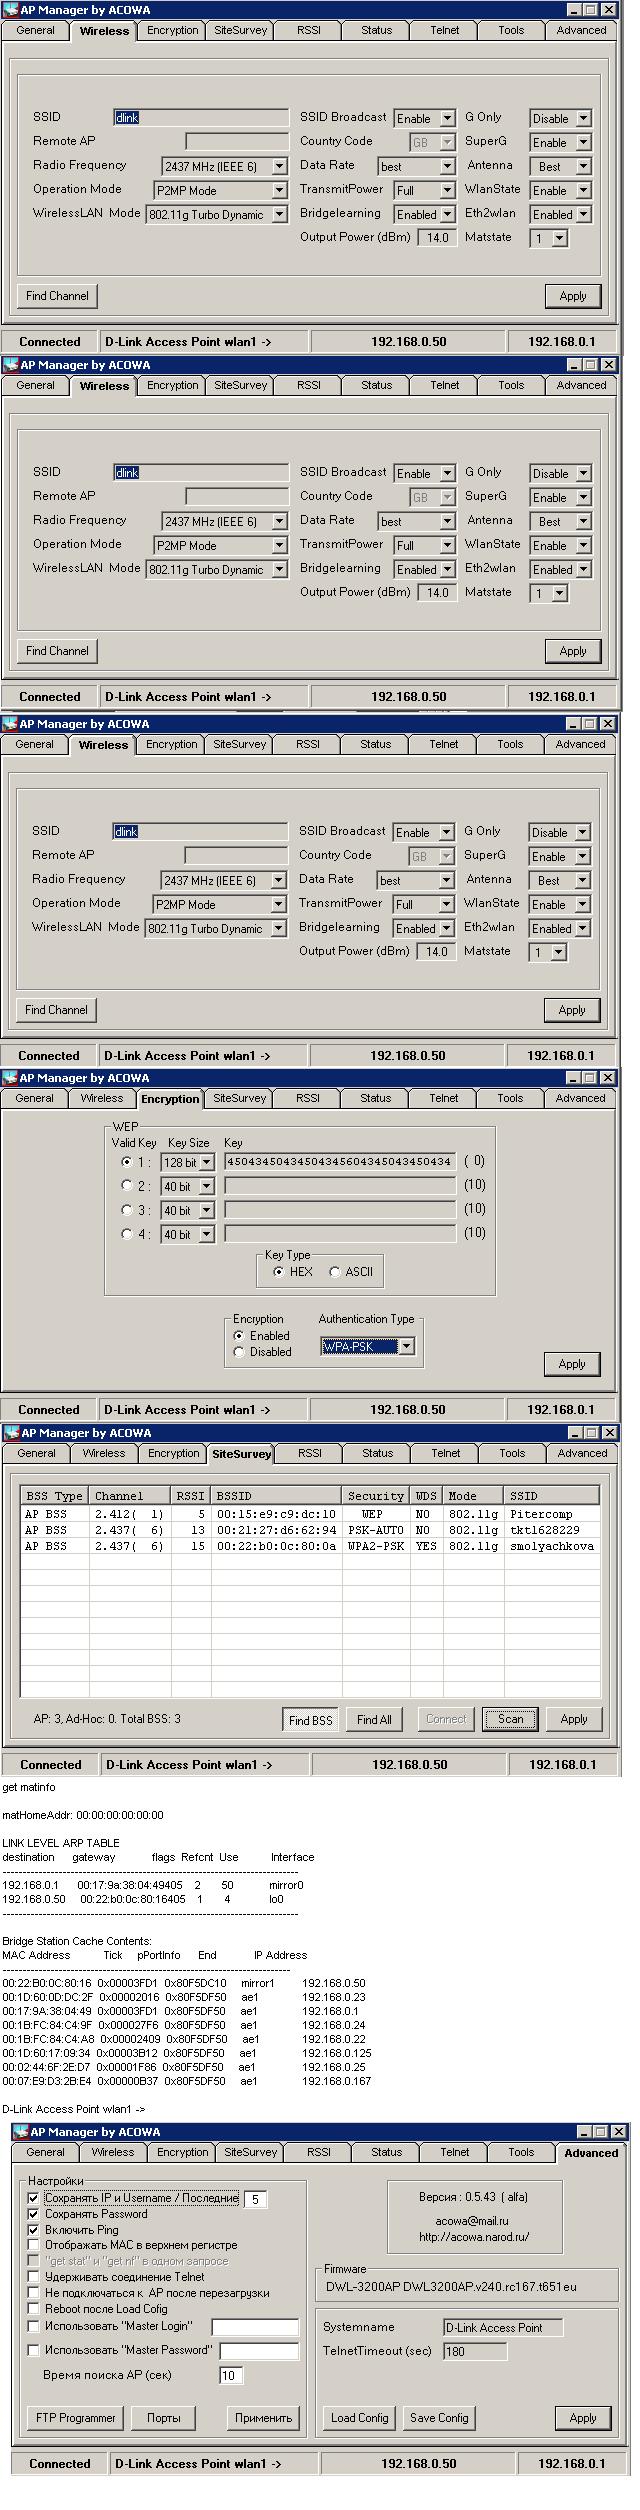Enable Reboot после Load Config checkbox

pyautogui.click(x=33, y=2309)
